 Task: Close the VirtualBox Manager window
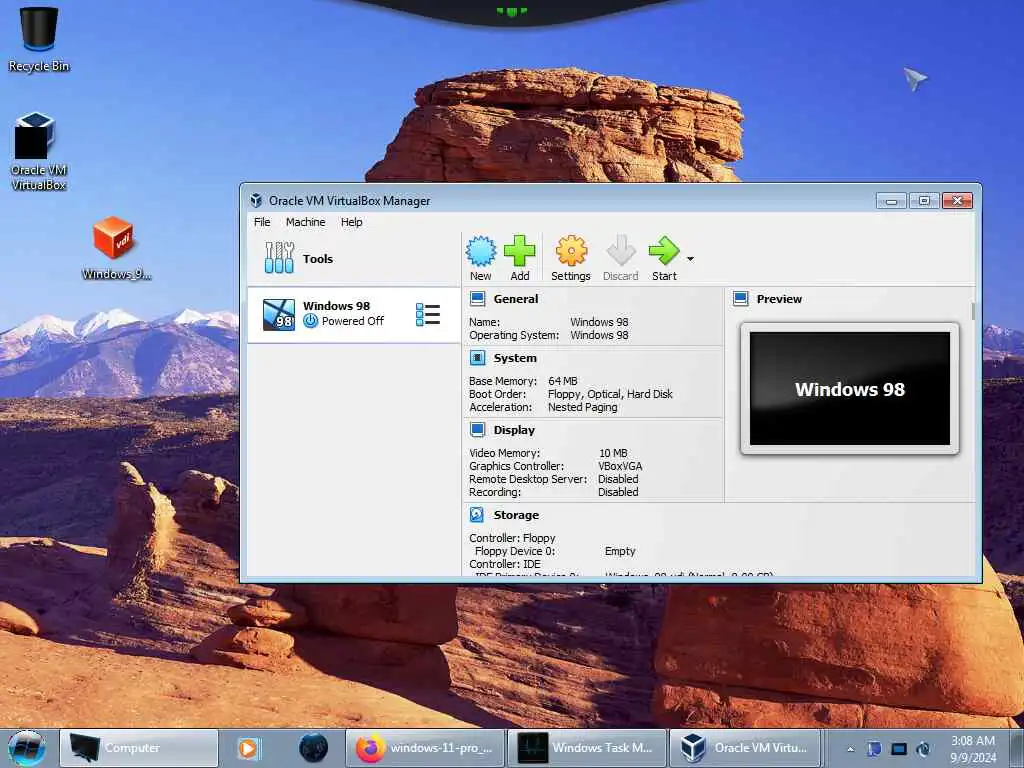pyautogui.click(x=957, y=200)
